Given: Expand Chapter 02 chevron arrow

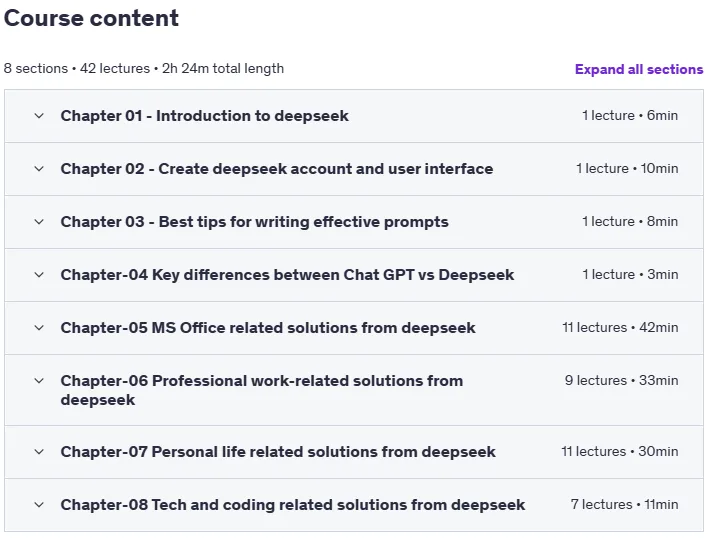Looking at the screenshot, I should tap(39, 169).
